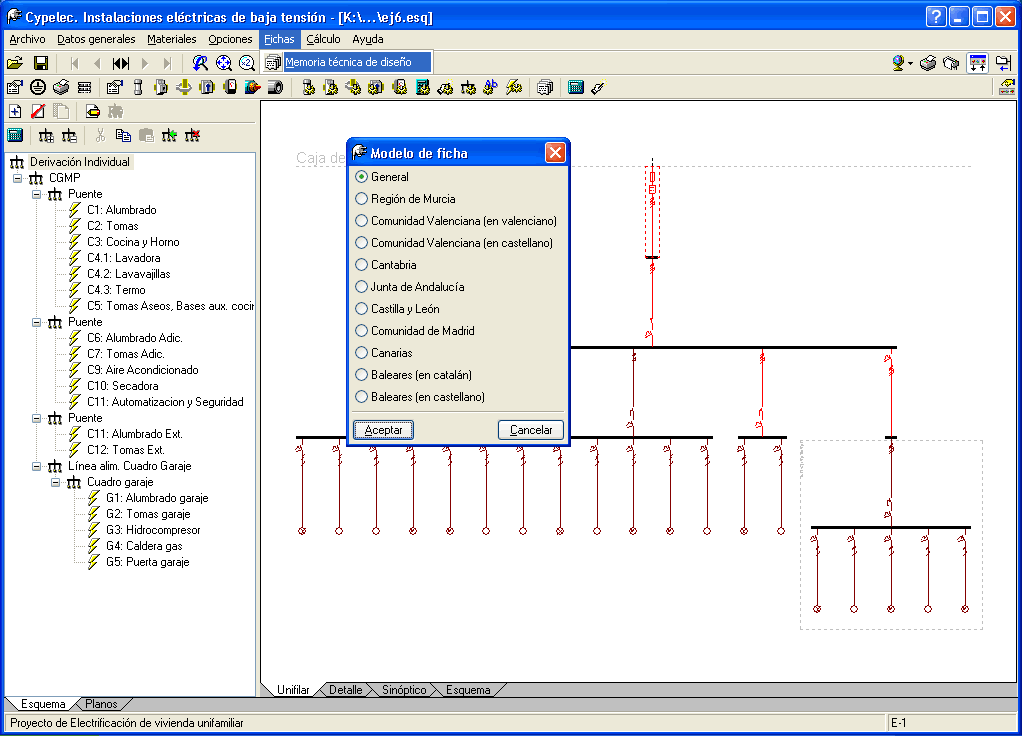Collapse the CGMP tree node
This screenshot has width=1022, height=736.
[x=18, y=178]
